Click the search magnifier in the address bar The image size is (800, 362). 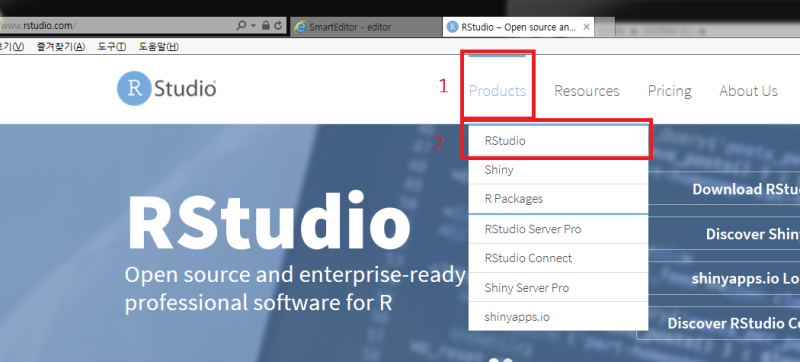point(241,25)
